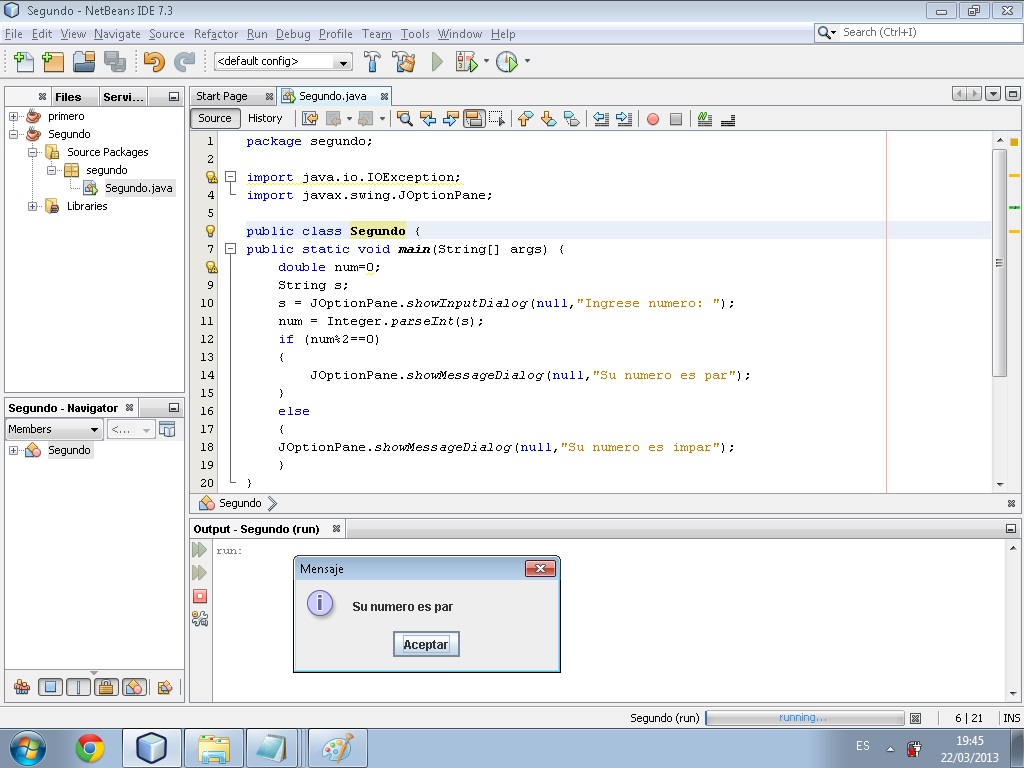Screen dimensions: 1024x770
Task: Run the project with the green arrow
Action: pyautogui.click(x=437, y=62)
